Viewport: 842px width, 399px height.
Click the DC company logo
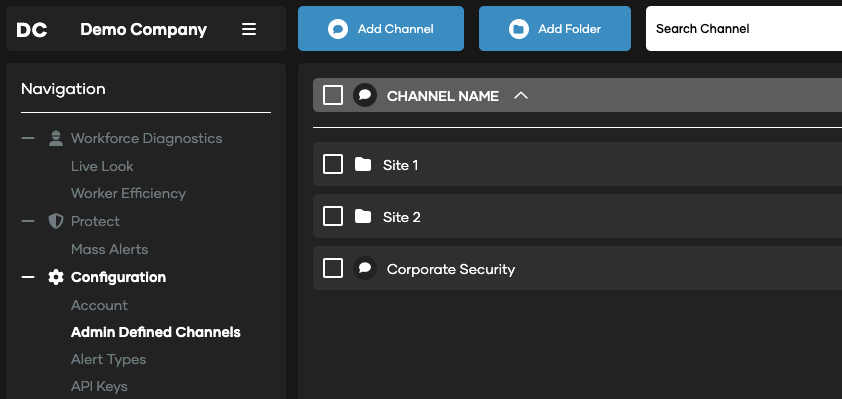point(32,30)
